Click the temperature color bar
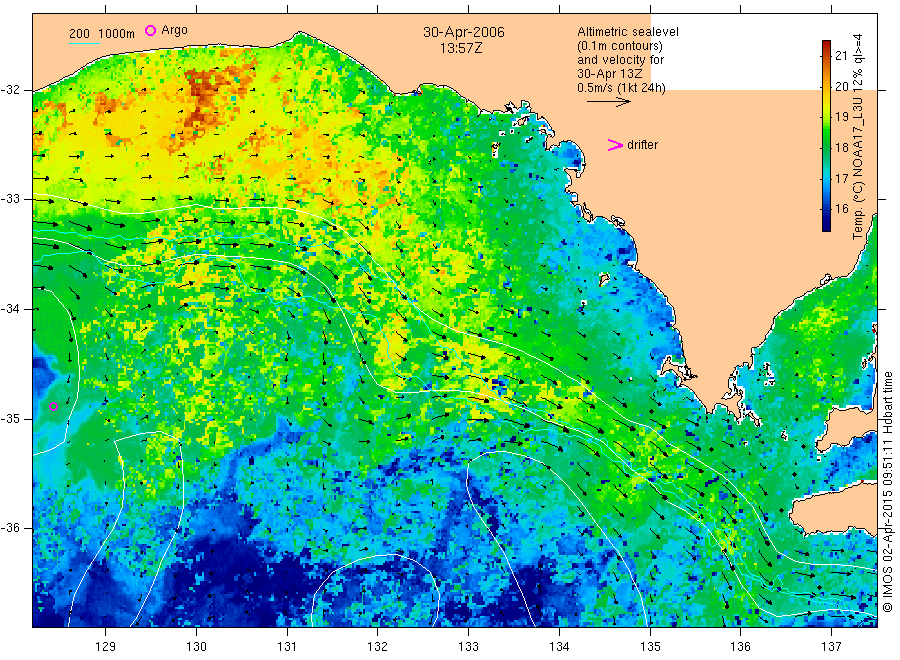The height and width of the screenshot is (660, 900). point(827,136)
